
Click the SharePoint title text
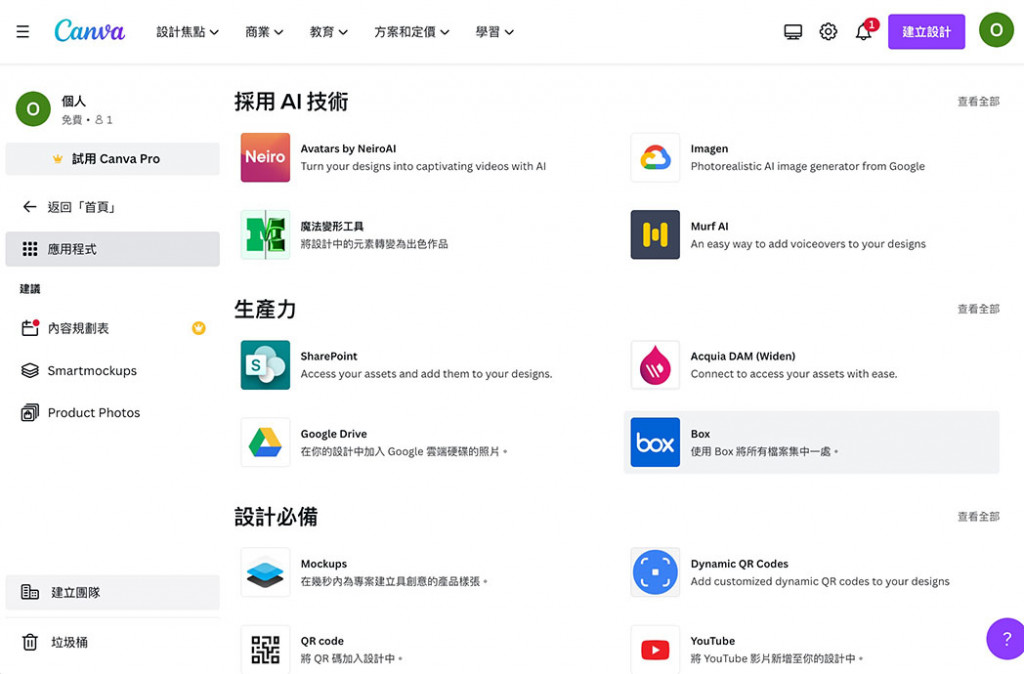point(328,356)
